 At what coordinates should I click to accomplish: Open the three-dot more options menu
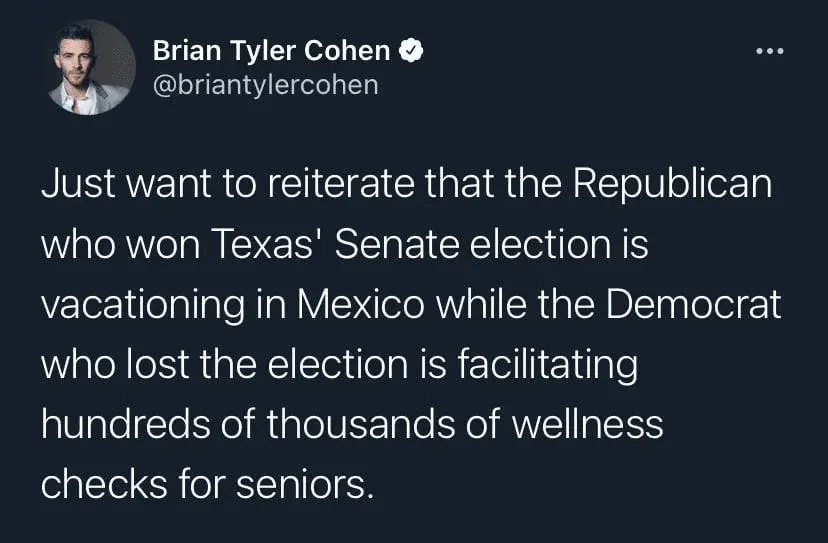point(770,51)
